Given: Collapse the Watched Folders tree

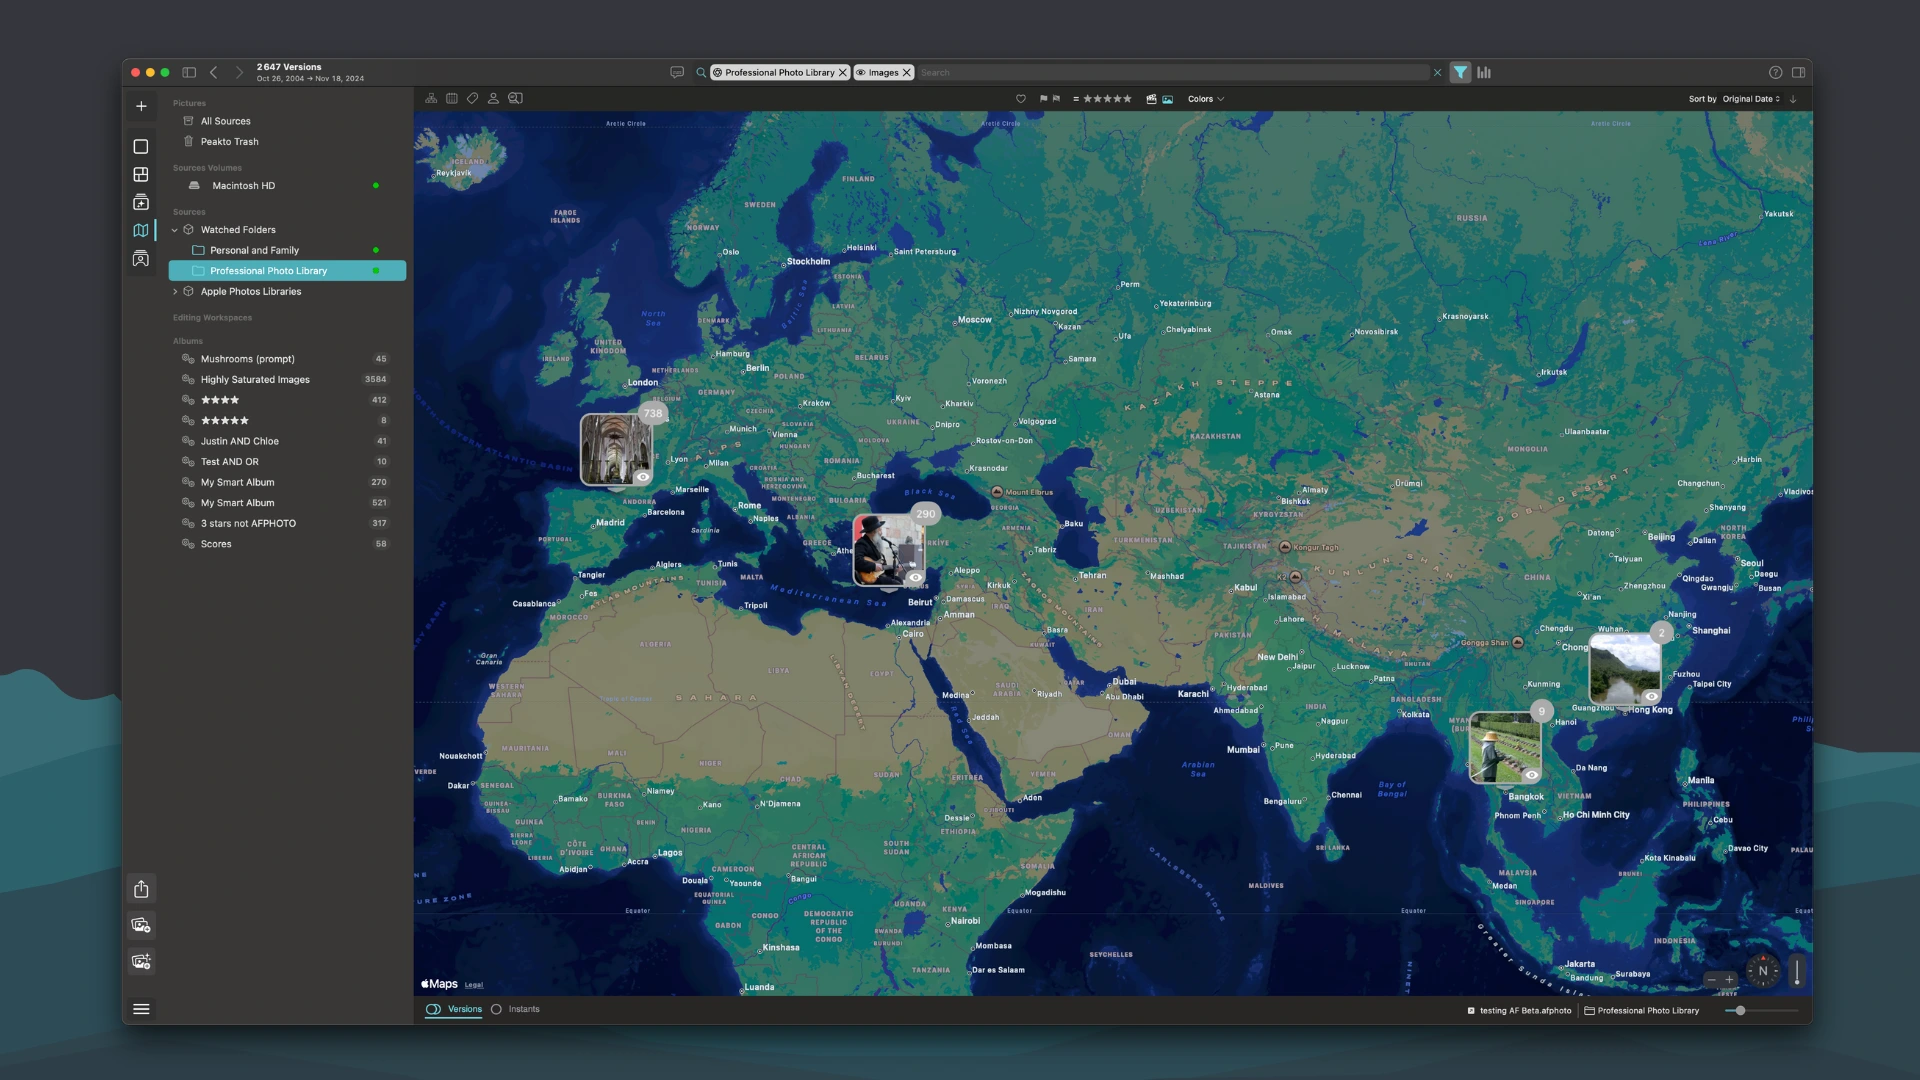Looking at the screenshot, I should [x=175, y=230].
